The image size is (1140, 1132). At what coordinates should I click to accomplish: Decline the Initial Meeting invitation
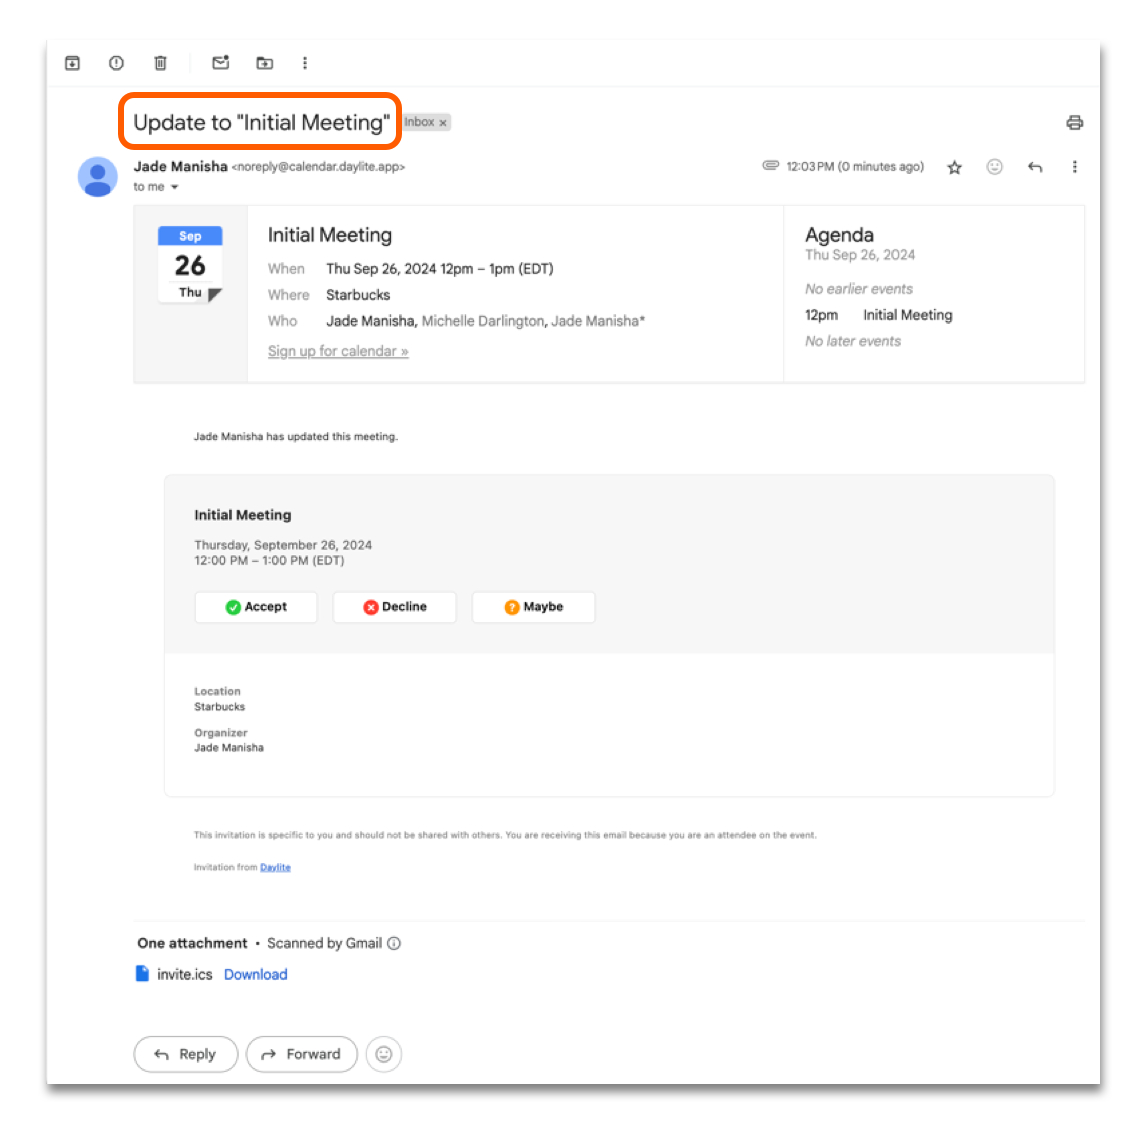[x=395, y=607]
